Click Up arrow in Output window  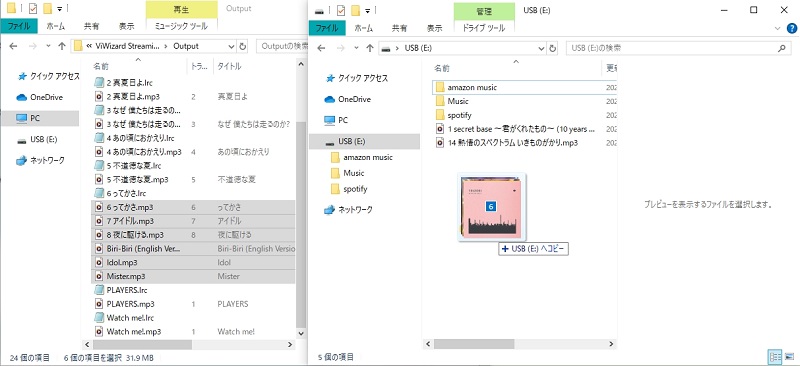click(62, 46)
